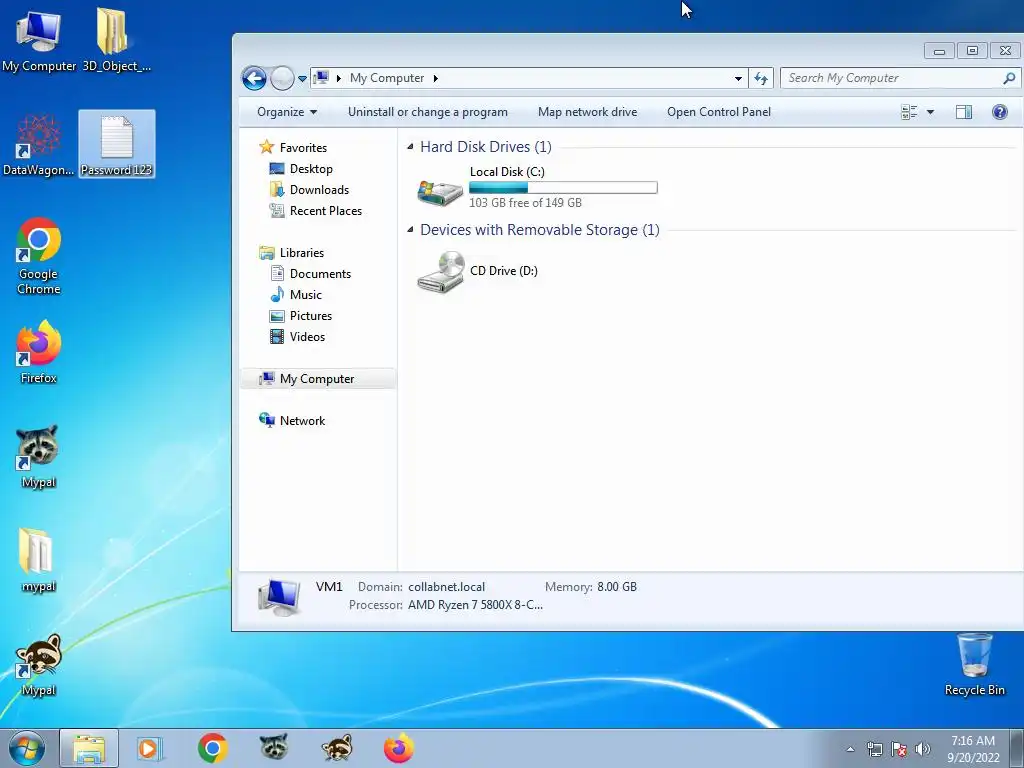Click Map network drive
Image resolution: width=1024 pixels, height=768 pixels.
(x=588, y=112)
